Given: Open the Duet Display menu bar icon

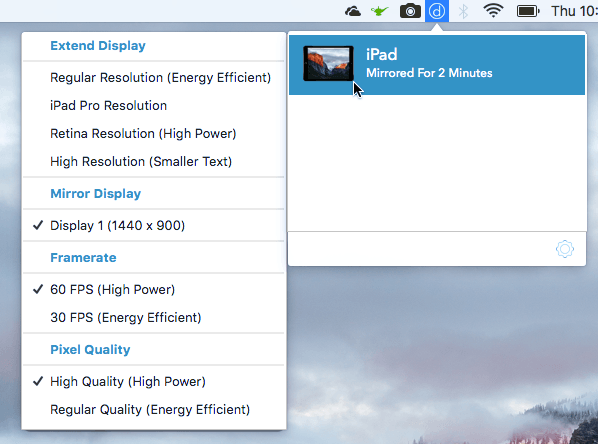Looking at the screenshot, I should [437, 11].
